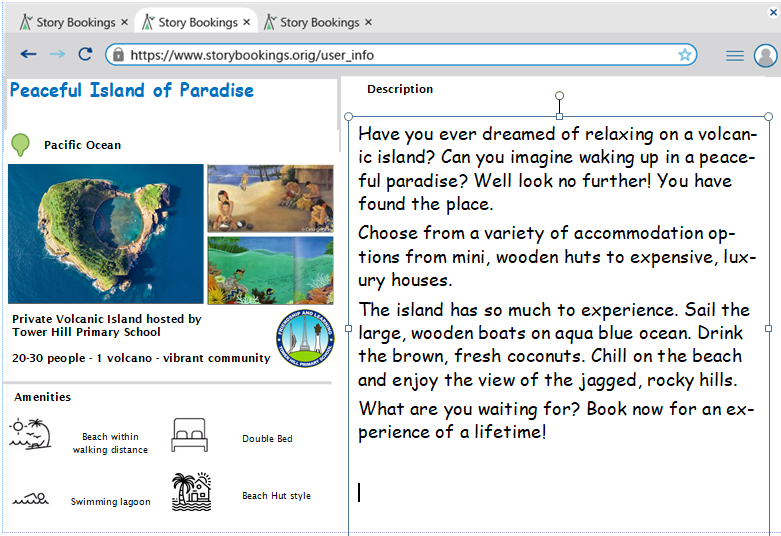Open the underwater coral reef thumbnail

tap(270, 270)
